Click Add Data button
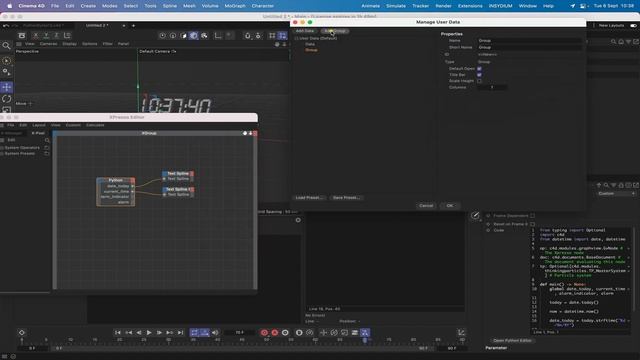Viewport: 640px width, 360px height. pos(304,31)
